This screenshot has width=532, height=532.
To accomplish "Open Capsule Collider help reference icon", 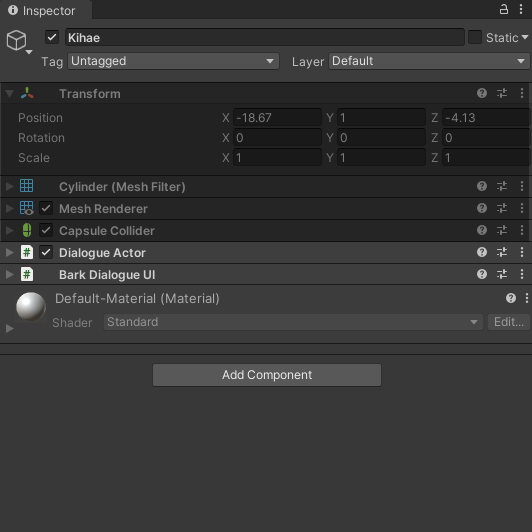I will coord(482,230).
